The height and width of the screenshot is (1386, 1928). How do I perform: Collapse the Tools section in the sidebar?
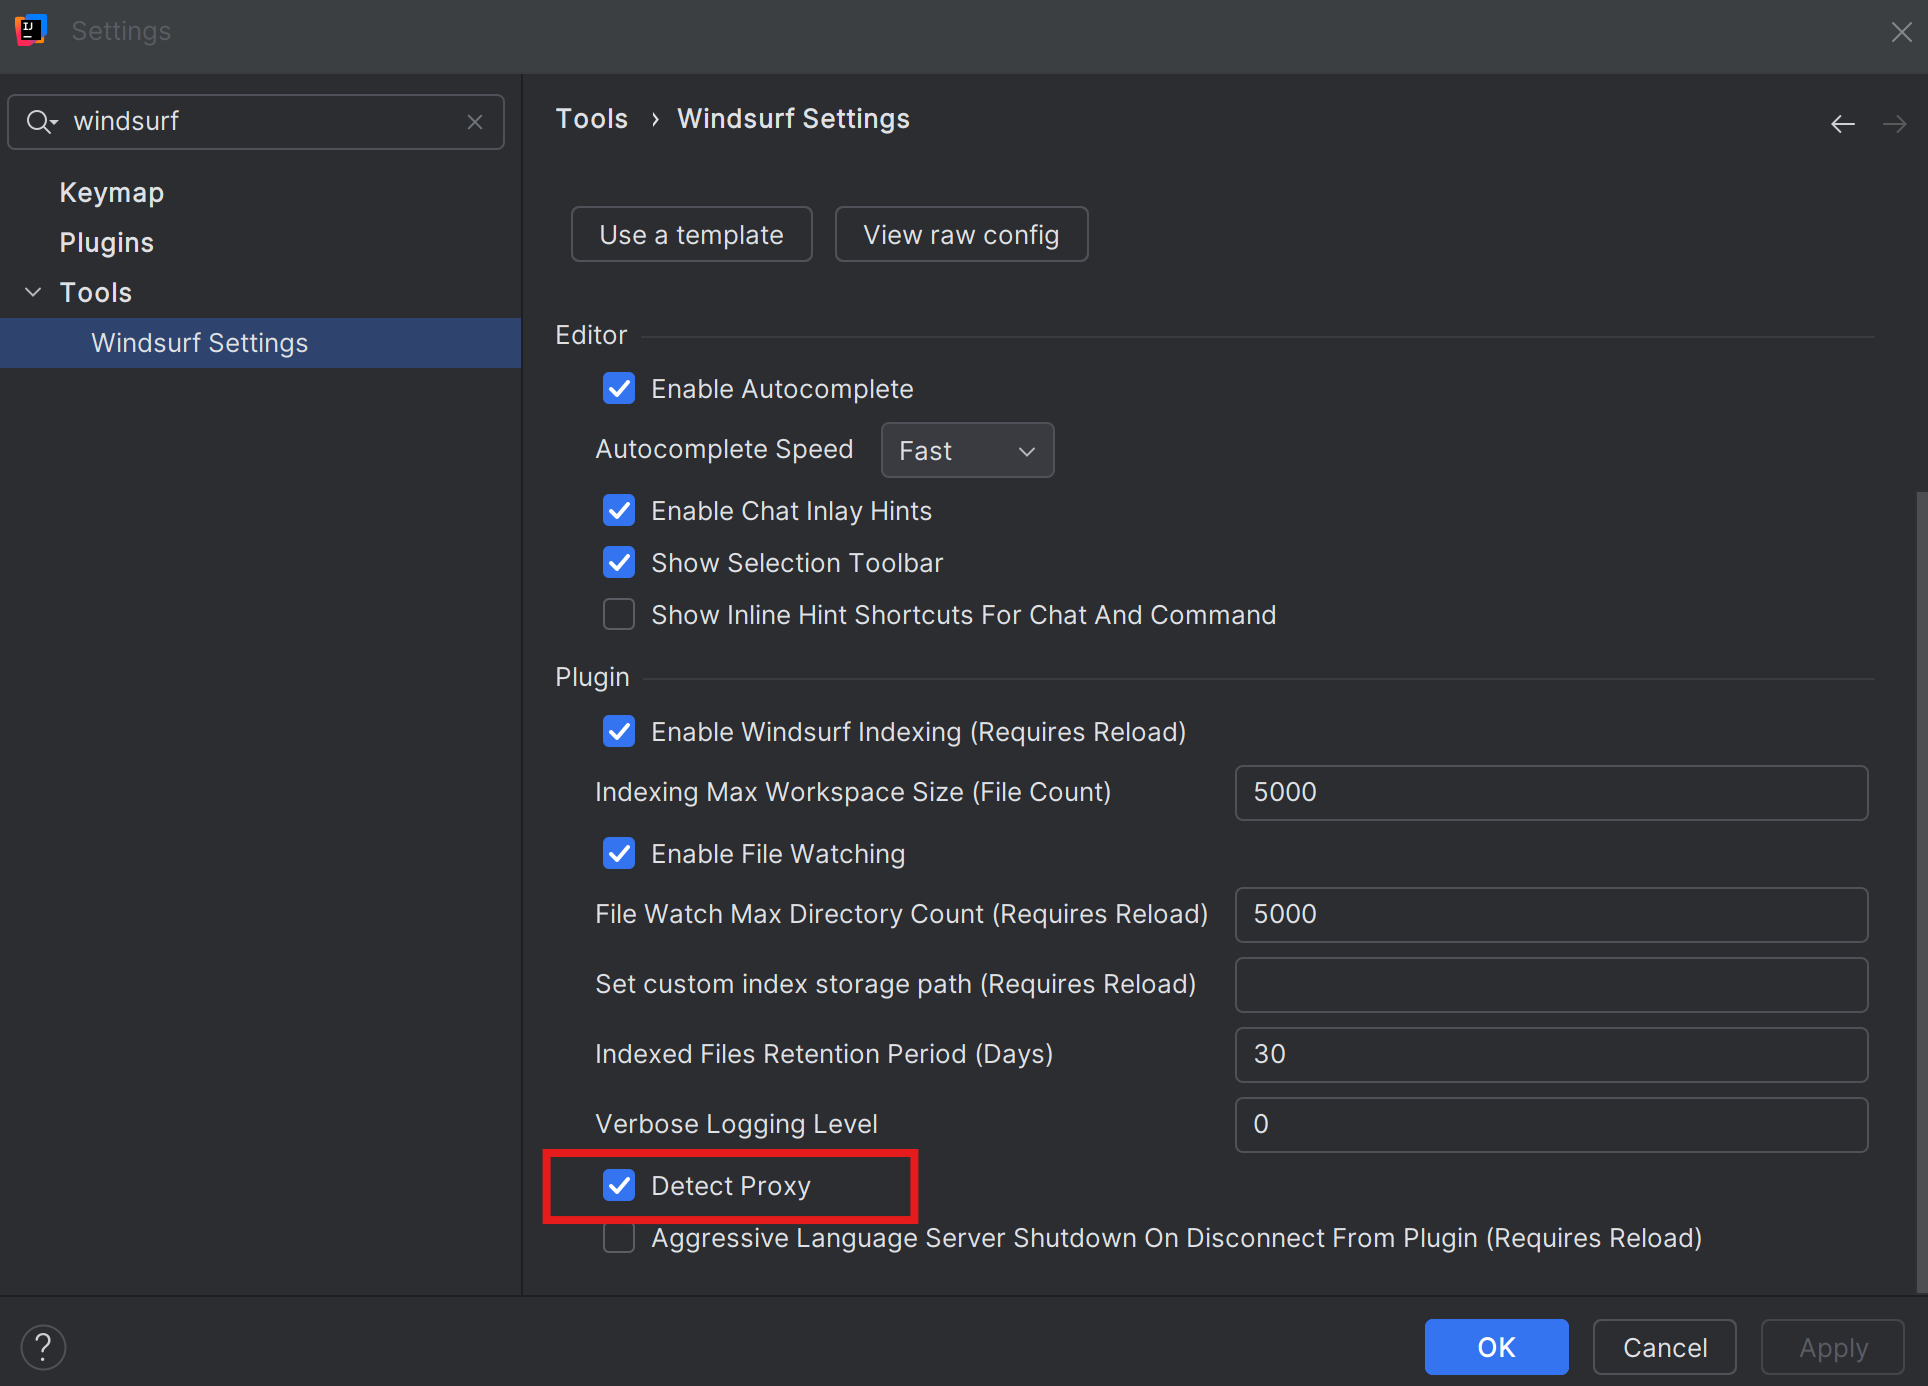[x=33, y=291]
